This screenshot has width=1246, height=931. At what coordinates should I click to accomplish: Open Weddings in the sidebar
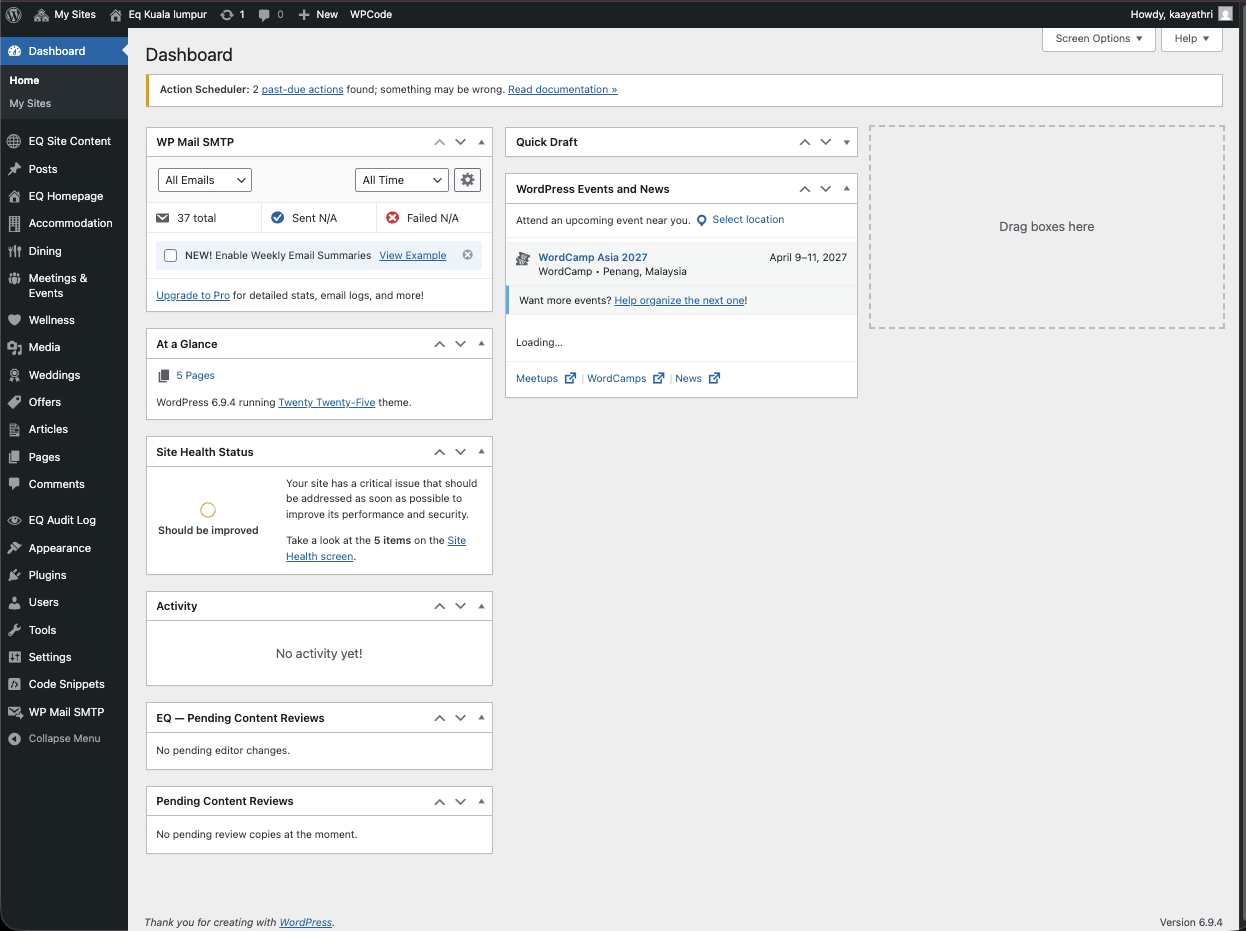[64, 375]
